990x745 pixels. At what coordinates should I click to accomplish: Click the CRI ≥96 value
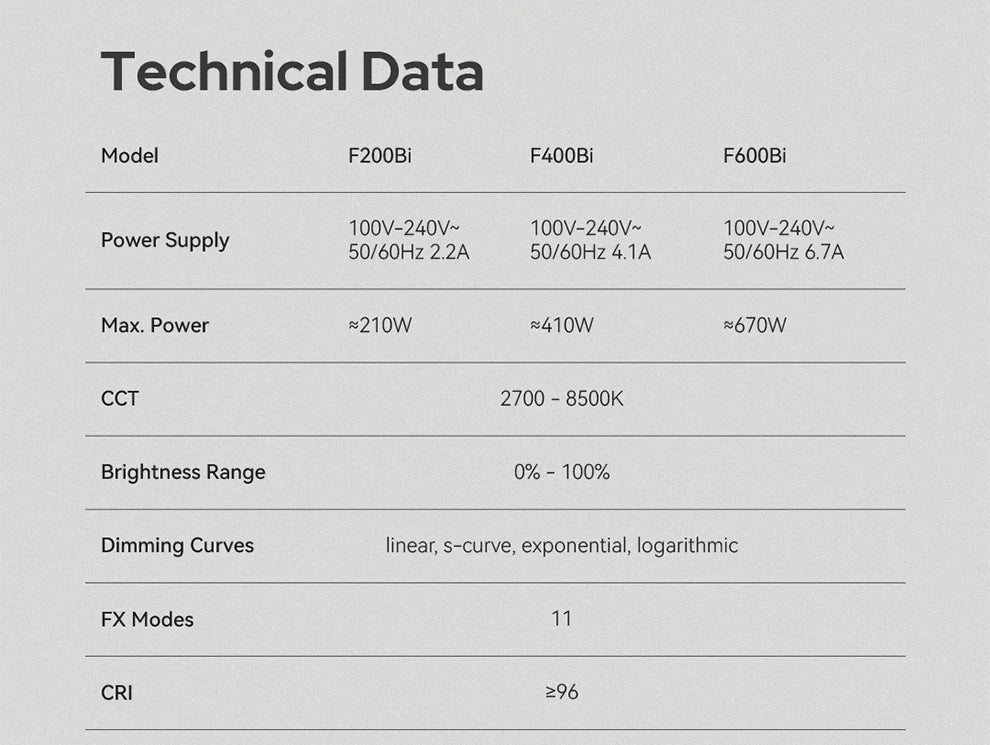[x=562, y=692]
